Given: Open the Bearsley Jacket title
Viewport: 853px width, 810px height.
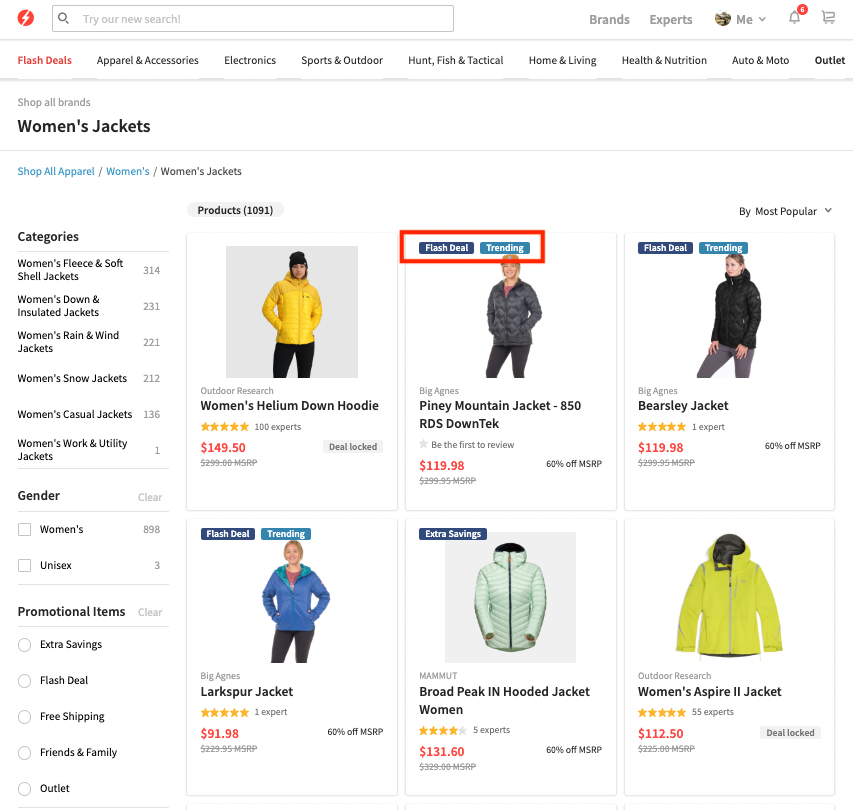Looking at the screenshot, I should [683, 406].
